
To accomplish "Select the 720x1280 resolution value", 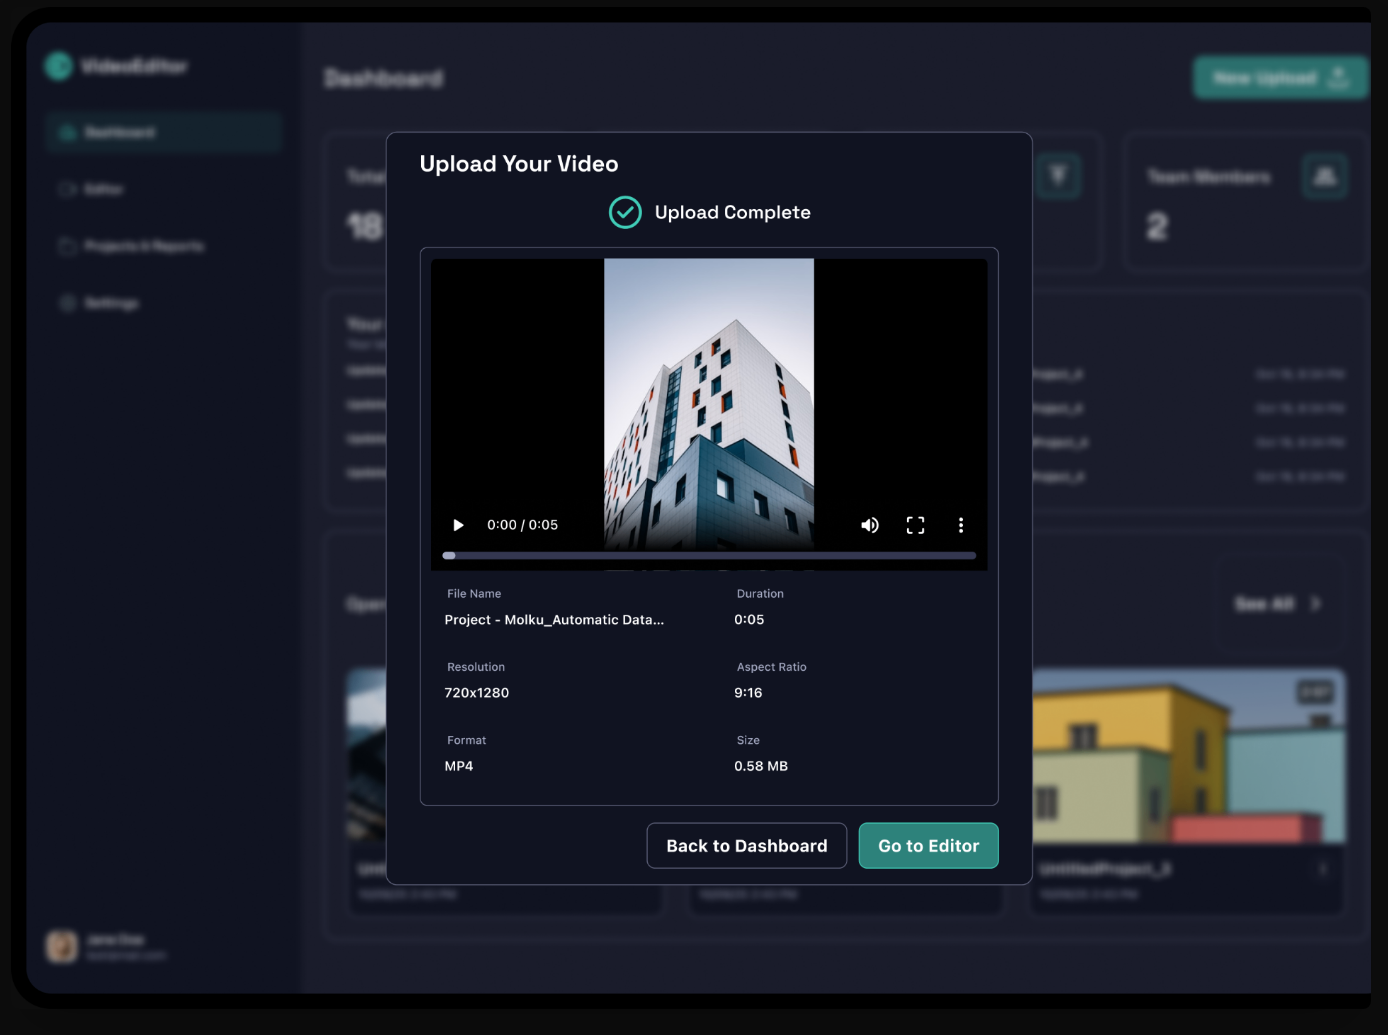I will tap(477, 693).
